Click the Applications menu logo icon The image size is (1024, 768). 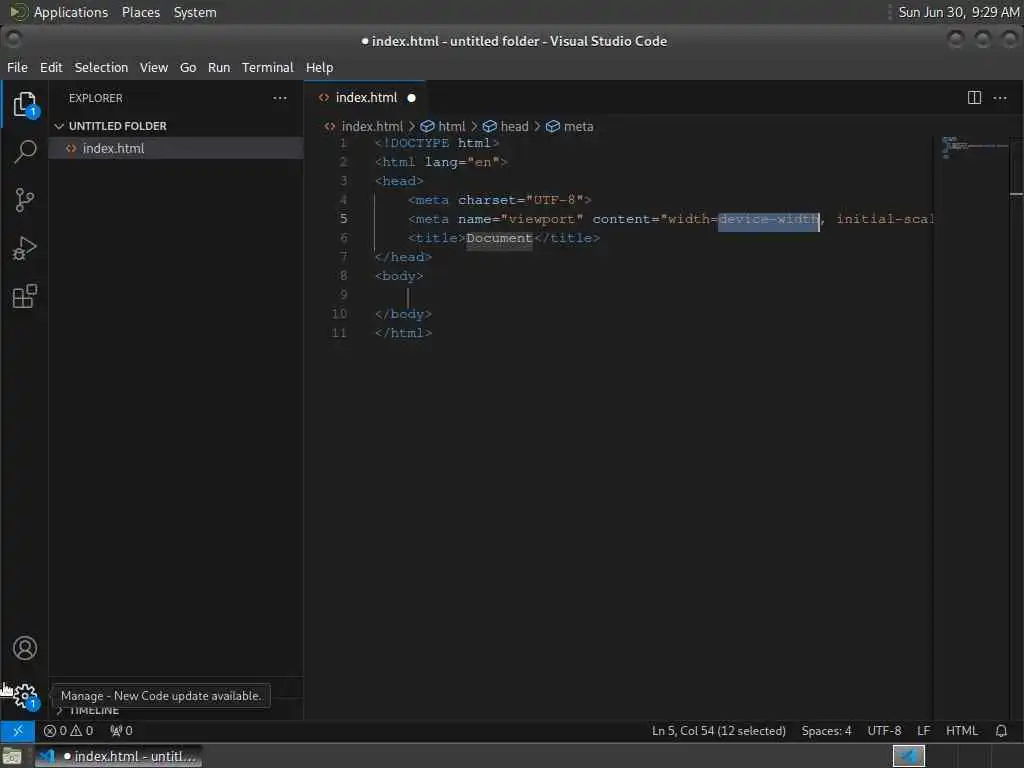pyautogui.click(x=18, y=12)
